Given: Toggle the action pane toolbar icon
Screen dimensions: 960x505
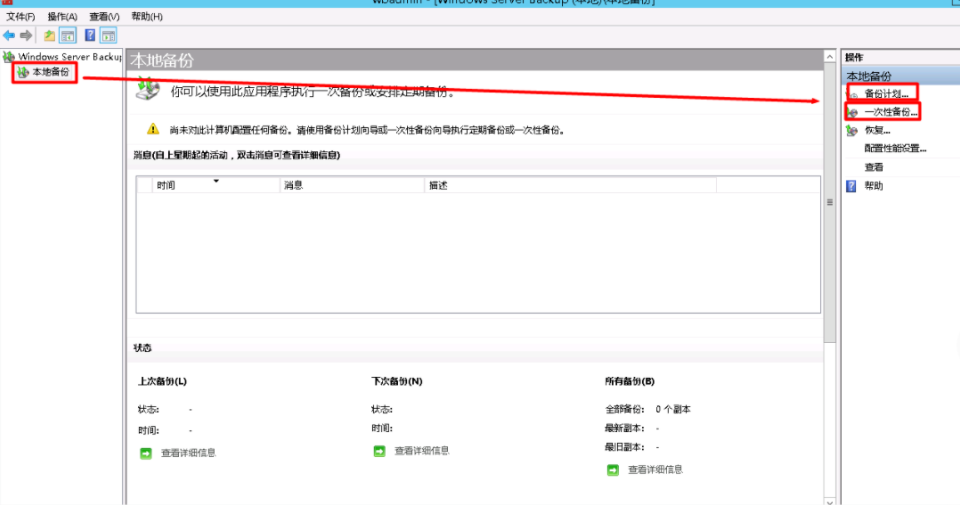Looking at the screenshot, I should point(108,36).
